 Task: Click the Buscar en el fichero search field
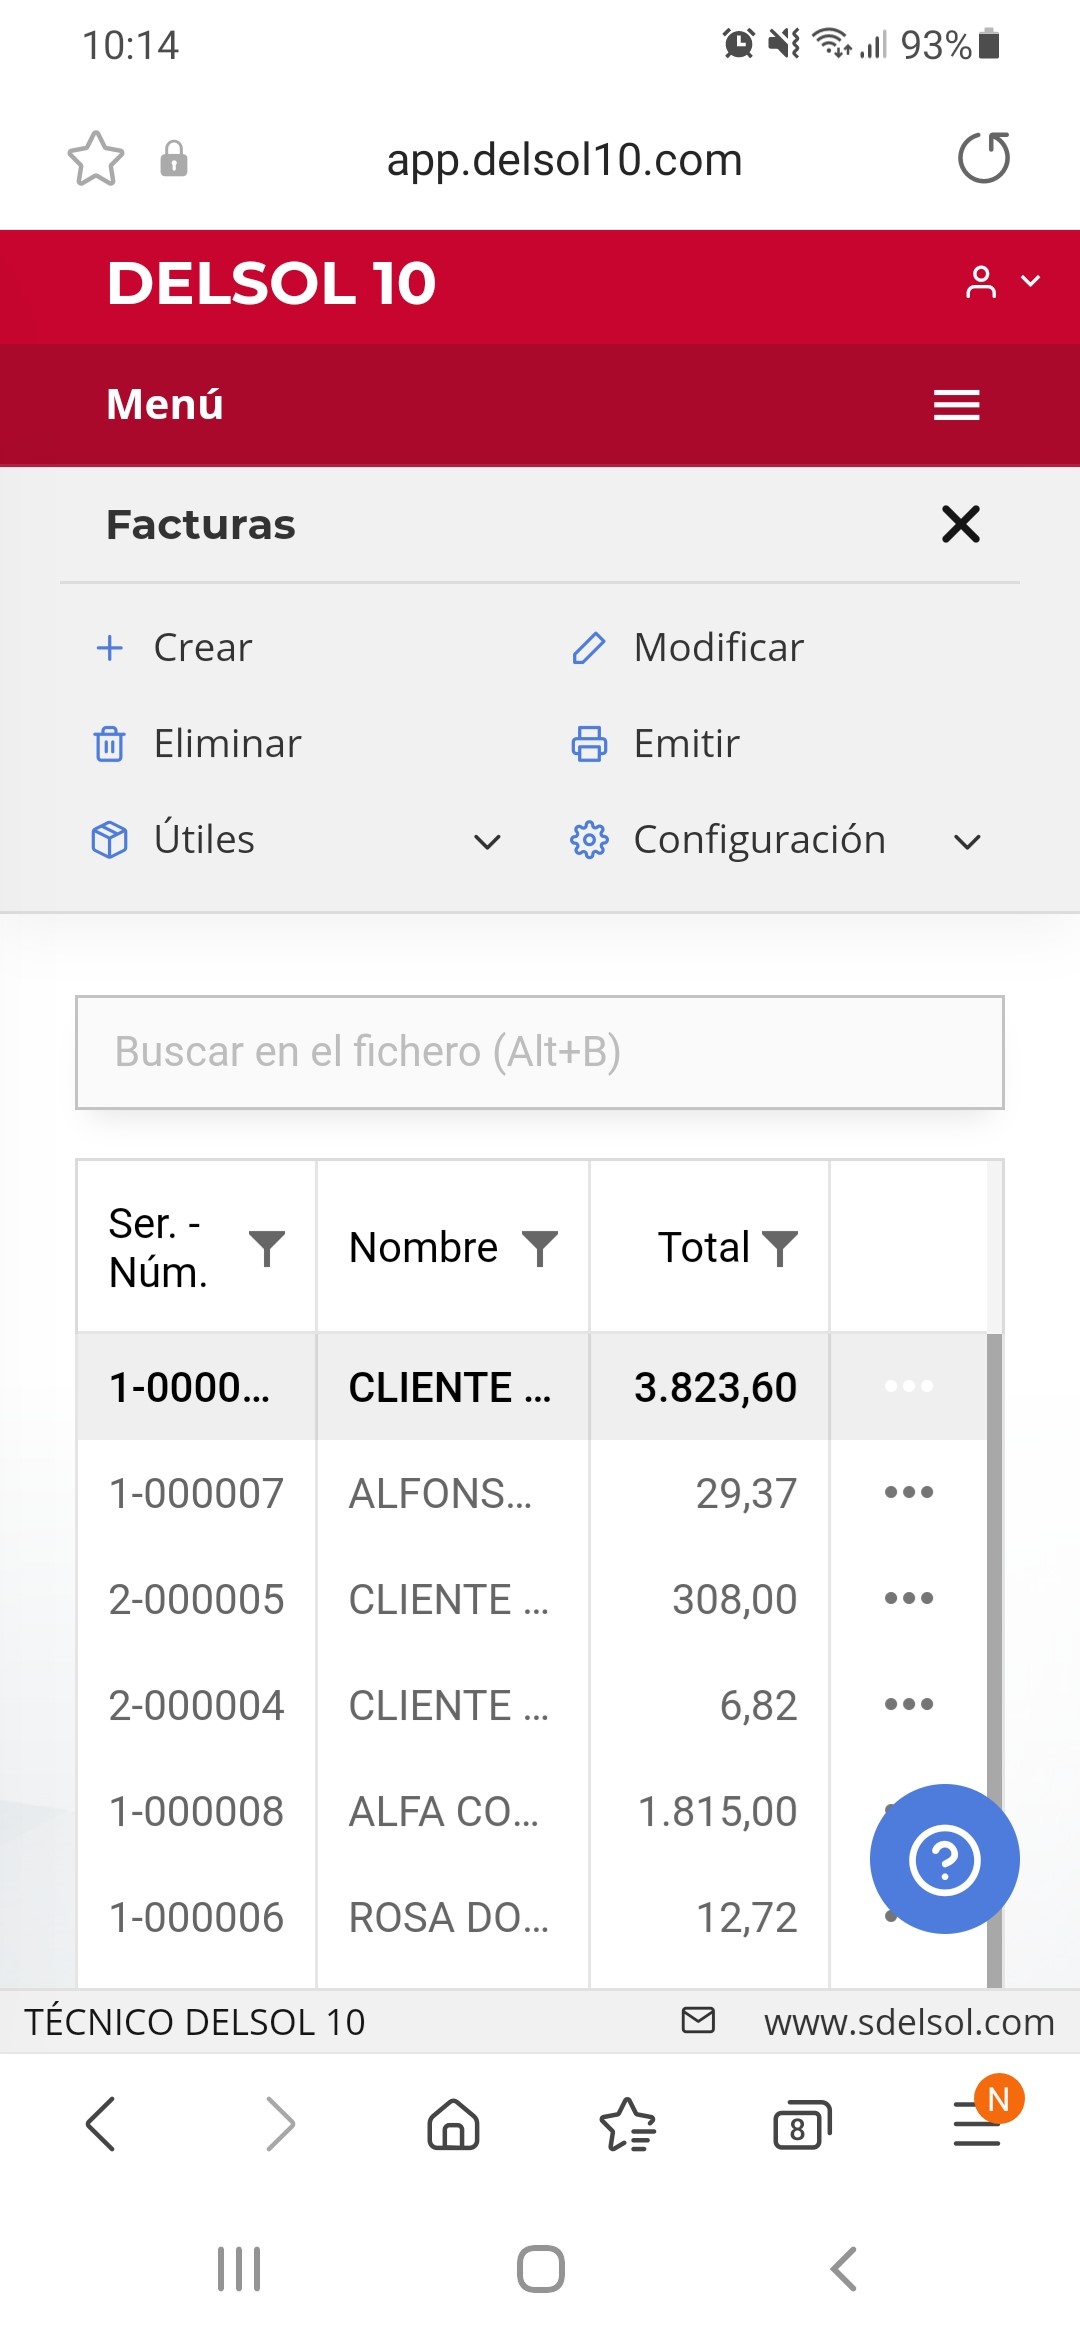click(540, 1052)
